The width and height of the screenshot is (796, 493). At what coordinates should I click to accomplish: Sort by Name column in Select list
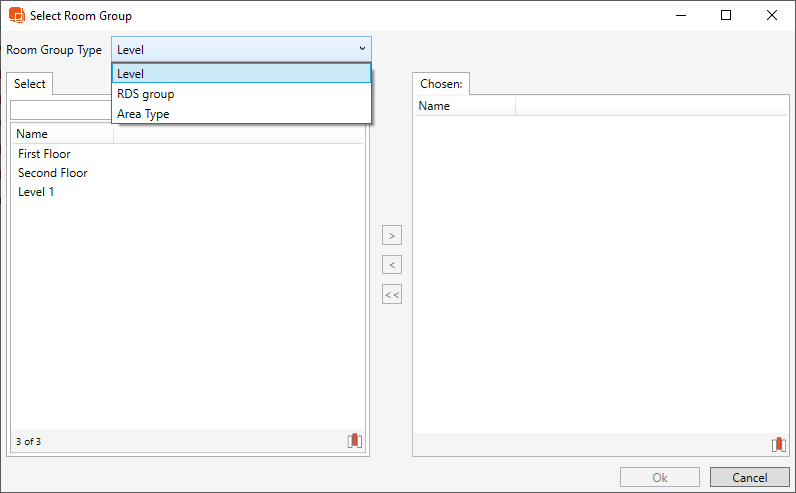tap(60, 134)
